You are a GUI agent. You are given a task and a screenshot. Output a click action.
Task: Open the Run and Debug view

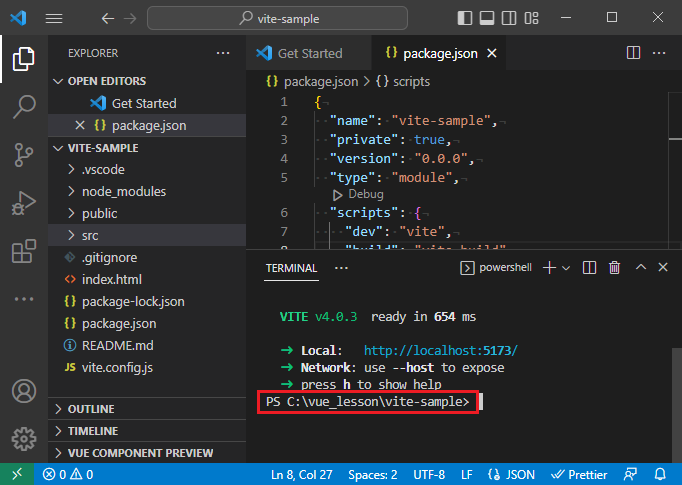[23, 203]
